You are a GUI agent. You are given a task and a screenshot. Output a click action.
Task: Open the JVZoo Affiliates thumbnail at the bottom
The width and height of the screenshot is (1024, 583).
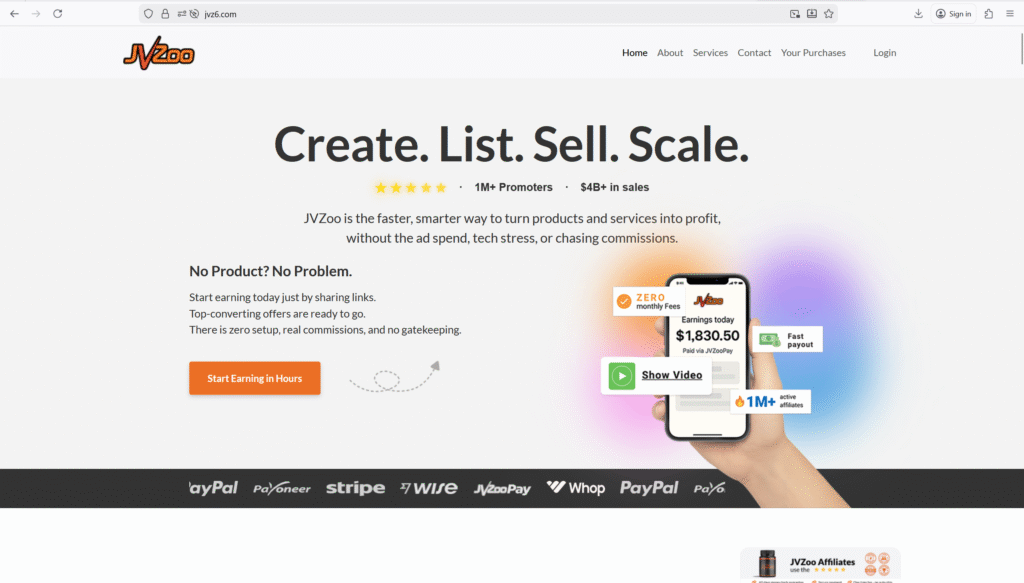820,565
